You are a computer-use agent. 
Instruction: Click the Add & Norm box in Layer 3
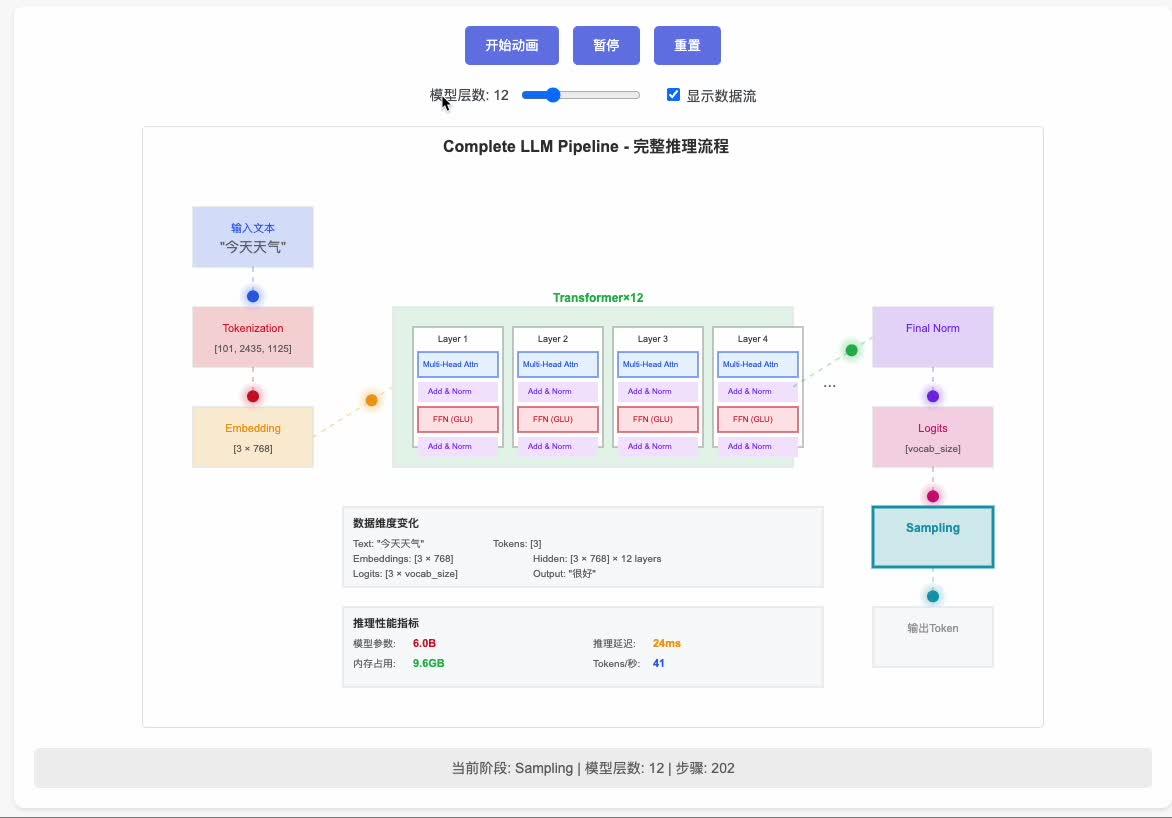[656, 390]
